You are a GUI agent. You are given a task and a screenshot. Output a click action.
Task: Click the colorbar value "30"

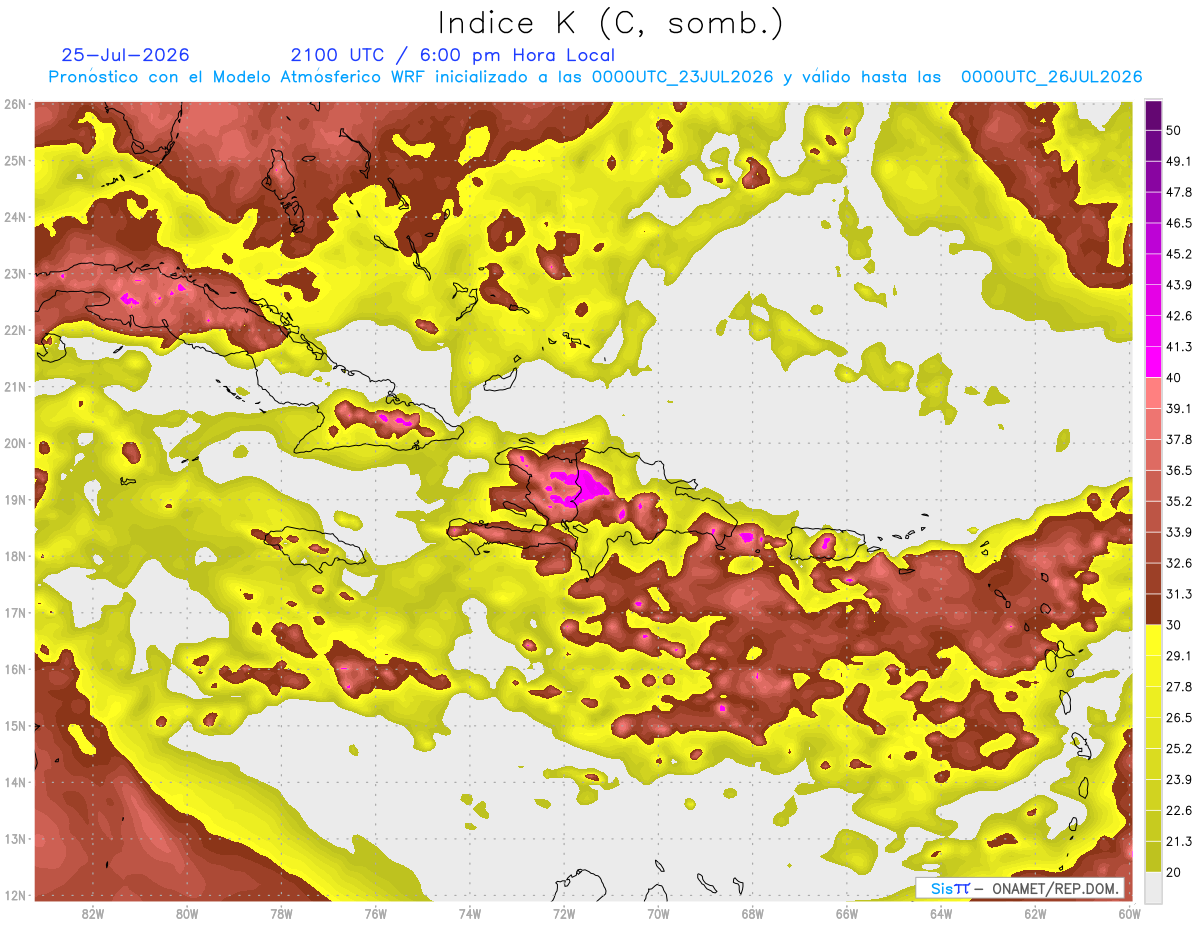[x=1174, y=625]
